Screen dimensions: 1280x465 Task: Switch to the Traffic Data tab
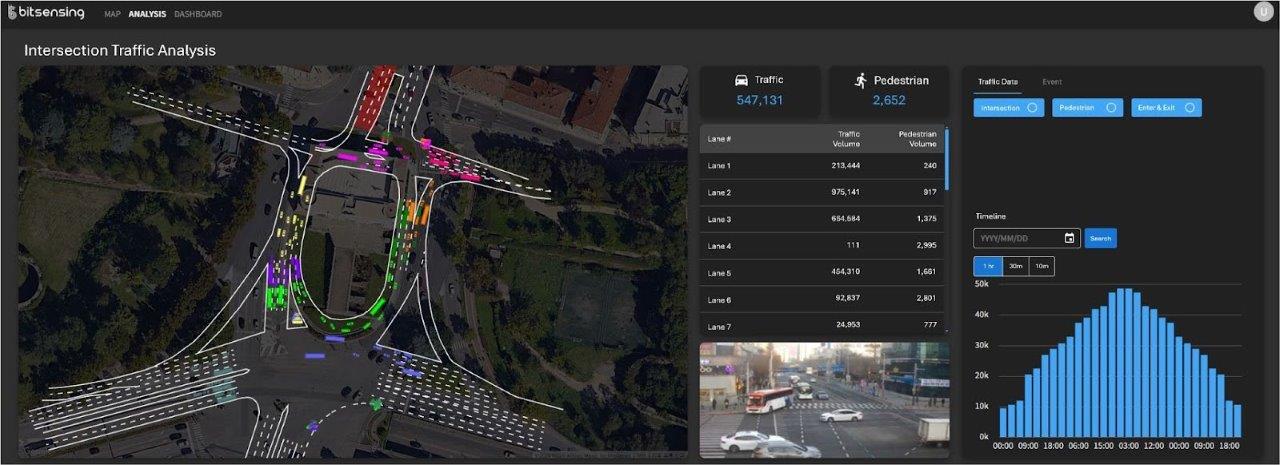997,82
